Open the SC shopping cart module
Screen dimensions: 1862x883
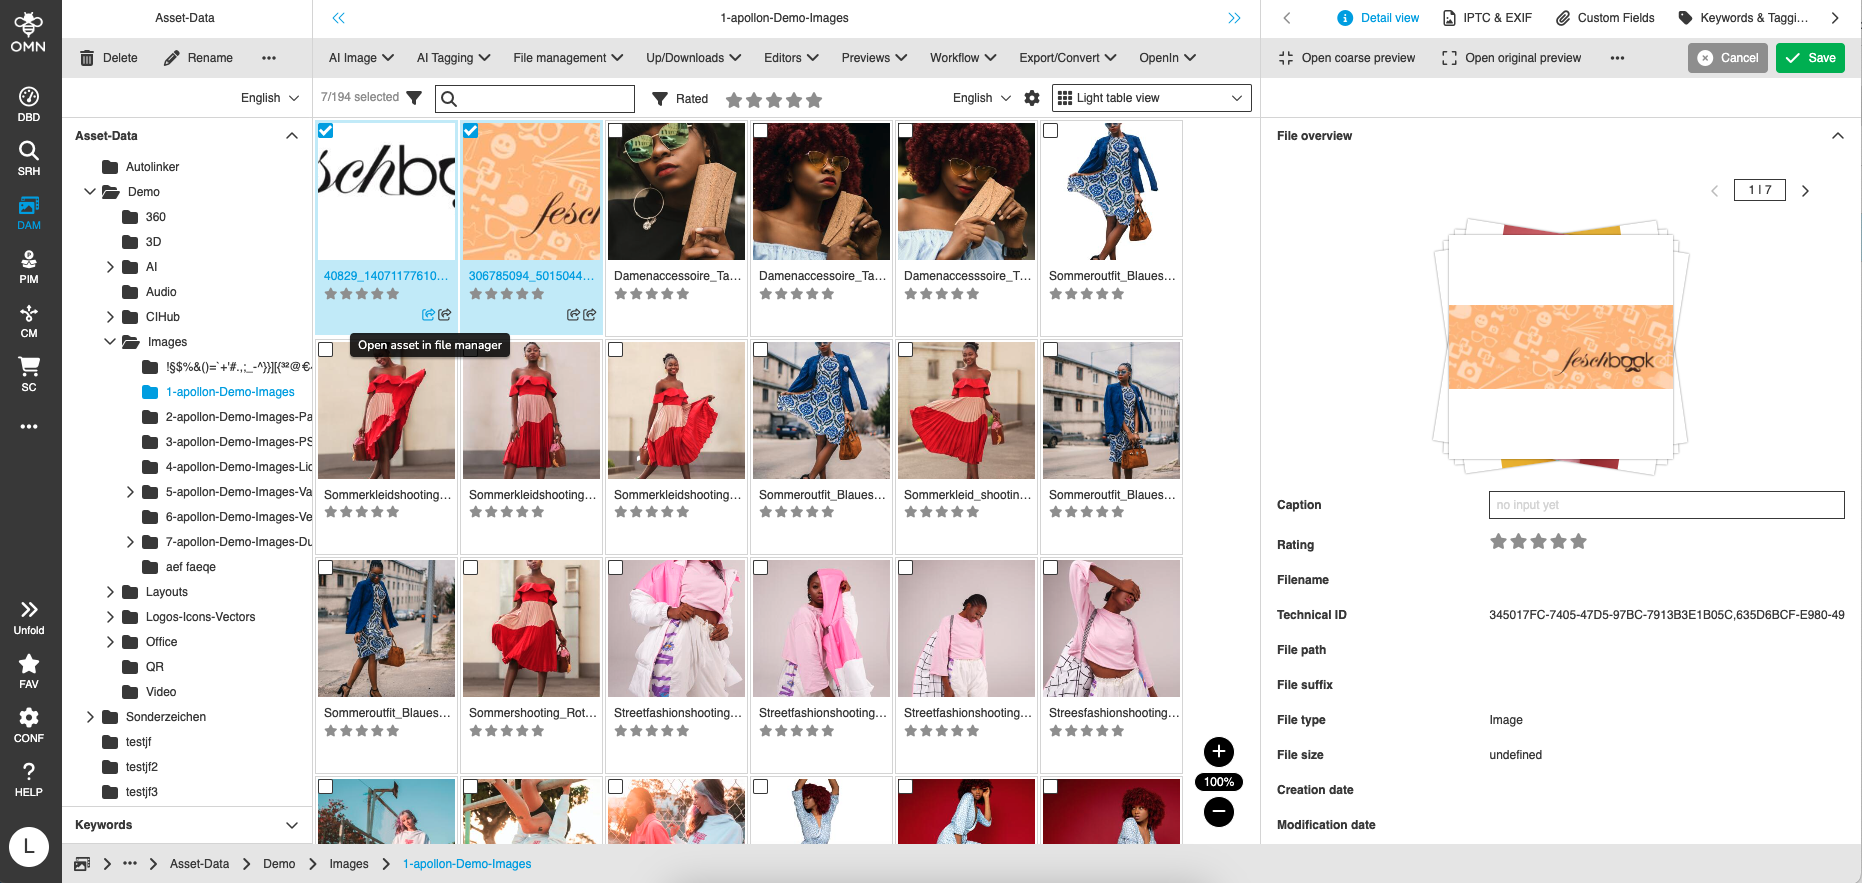(x=29, y=374)
